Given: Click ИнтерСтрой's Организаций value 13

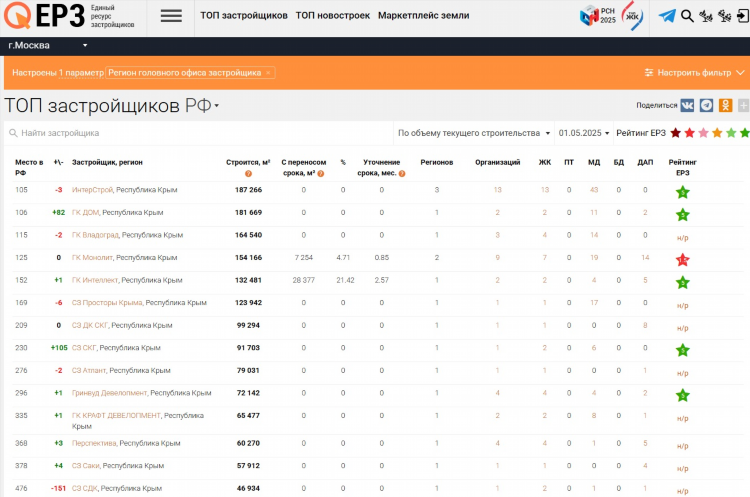Looking at the screenshot, I should (497, 190).
